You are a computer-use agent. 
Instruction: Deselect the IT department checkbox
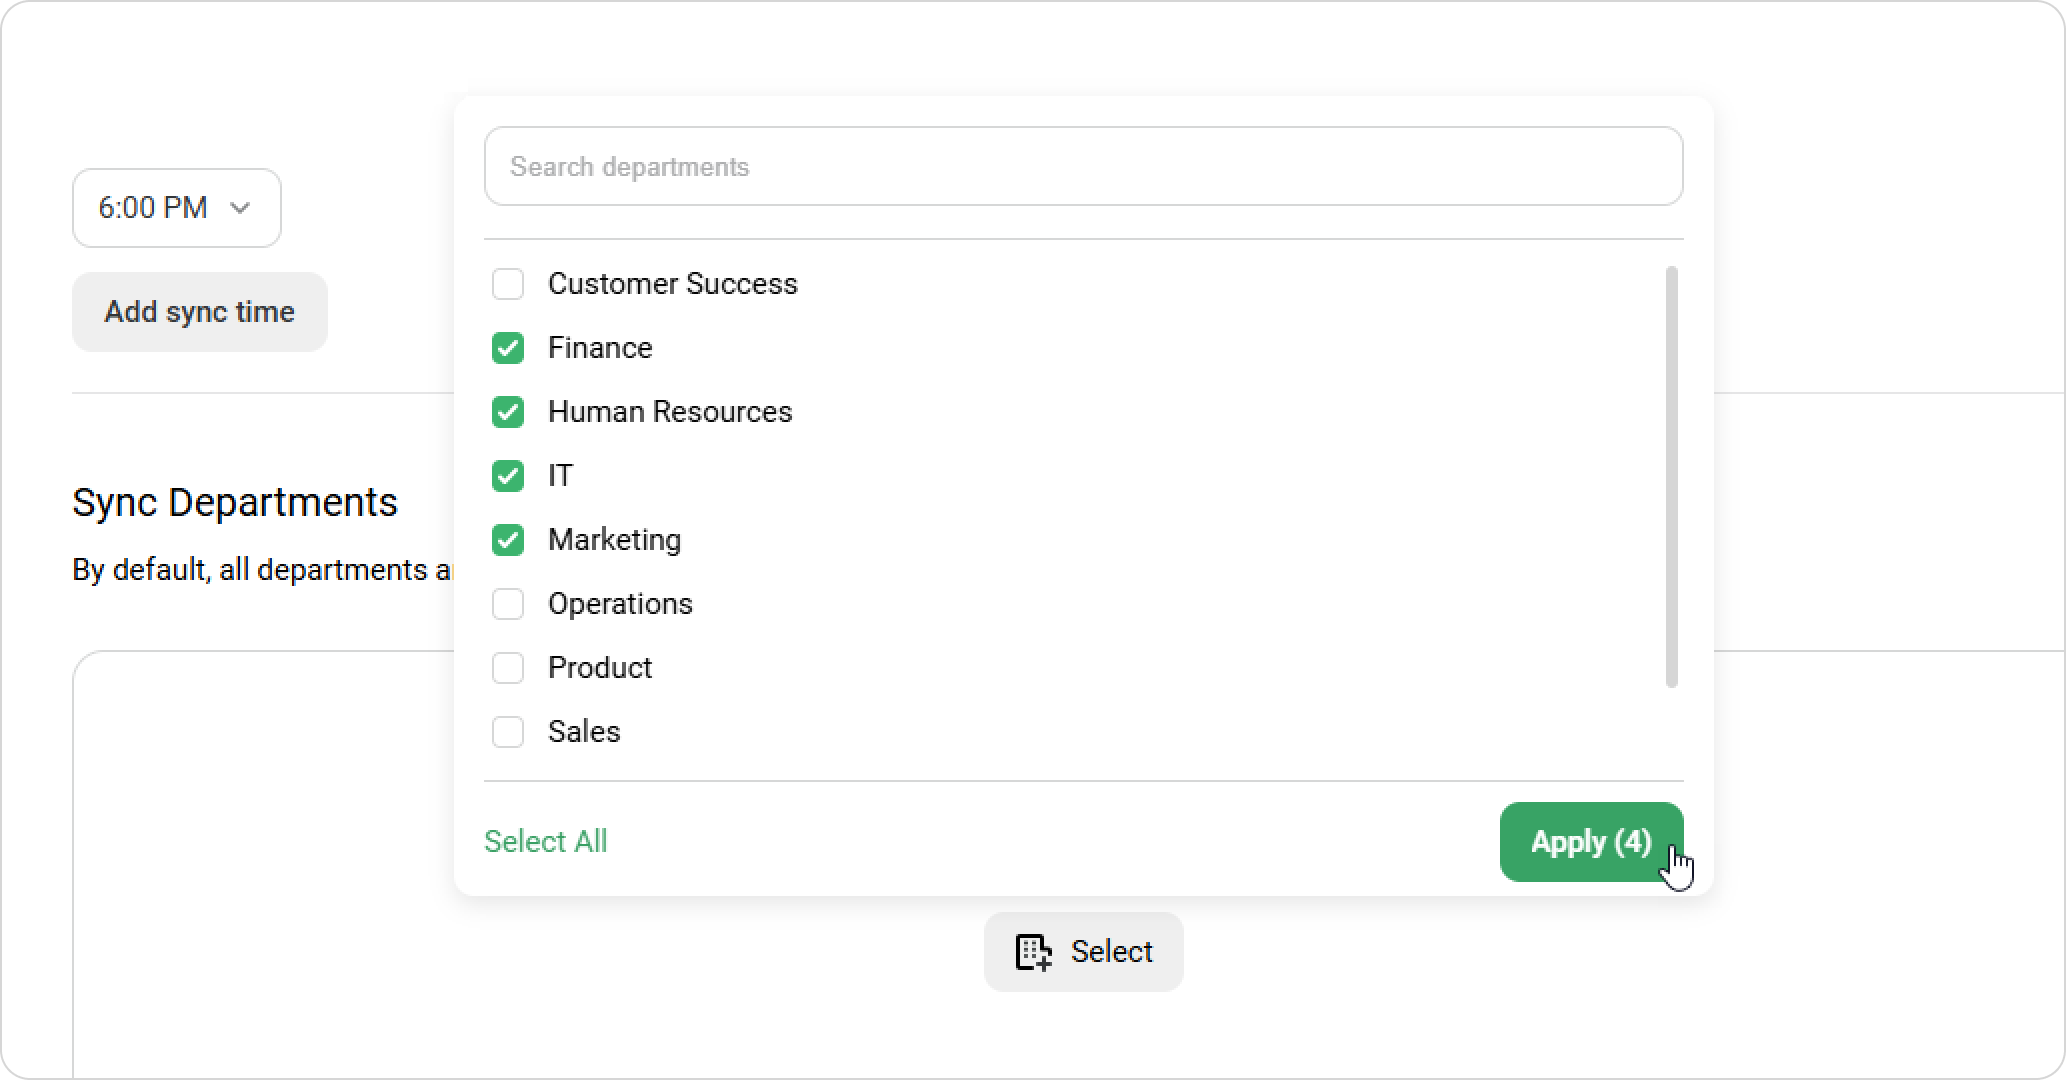508,476
